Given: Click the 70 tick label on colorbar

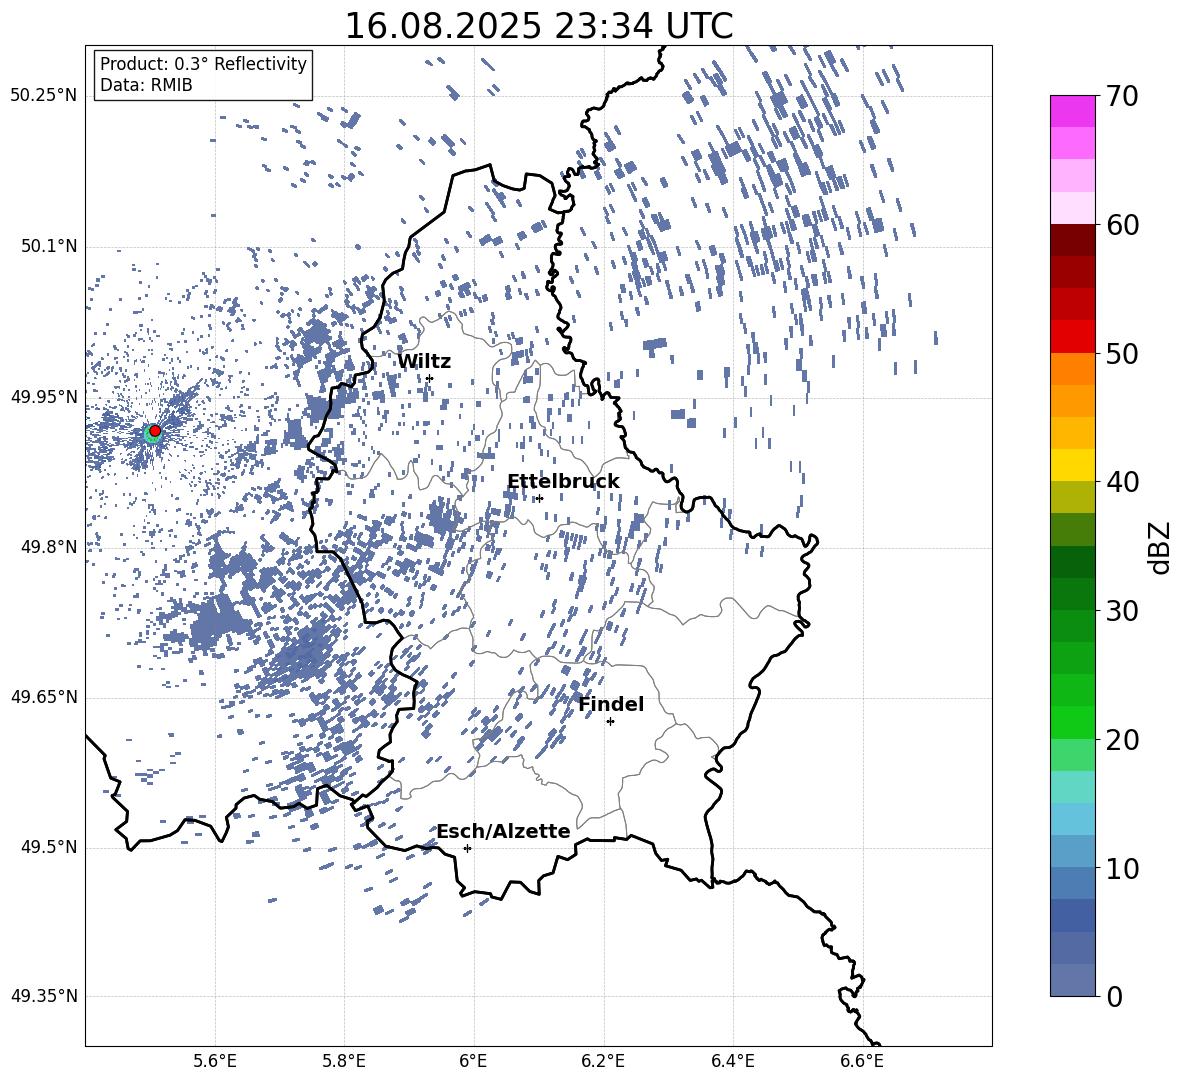Looking at the screenshot, I should pos(1122,96).
